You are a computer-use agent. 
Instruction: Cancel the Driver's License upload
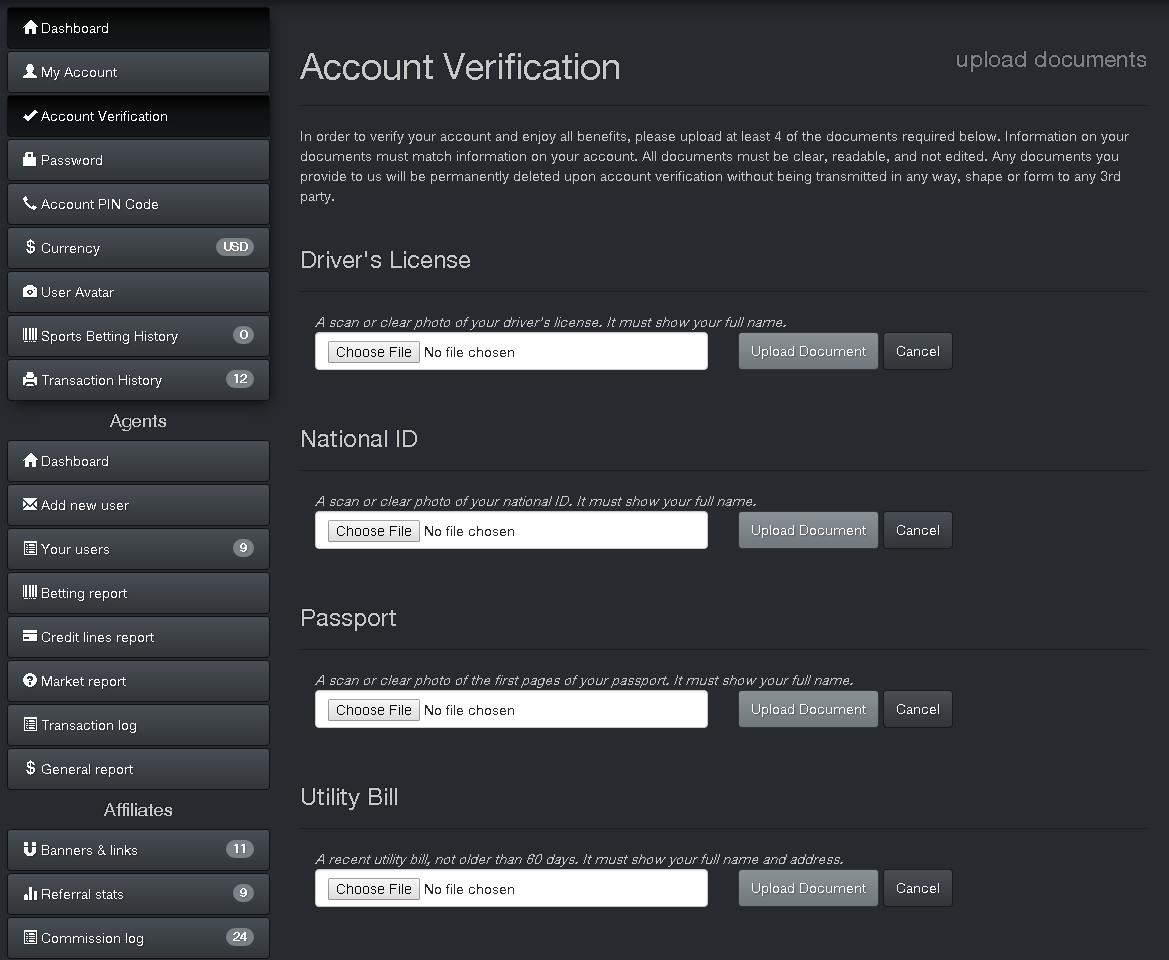[x=917, y=351]
